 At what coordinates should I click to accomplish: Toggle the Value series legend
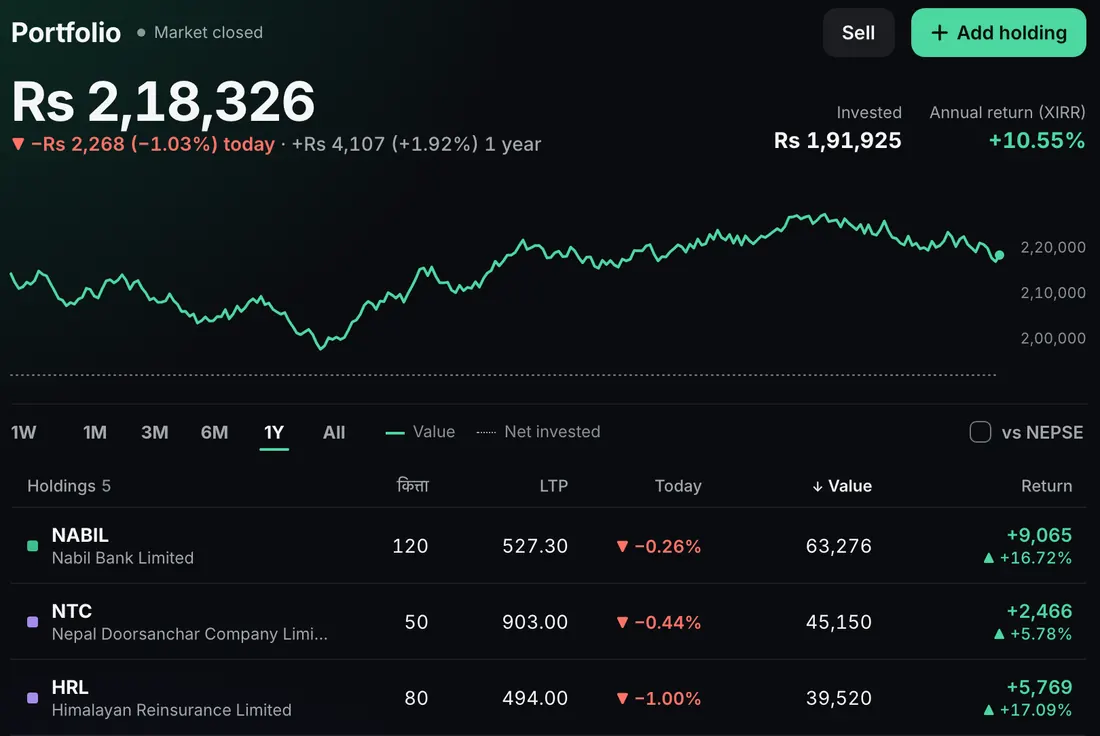click(420, 431)
